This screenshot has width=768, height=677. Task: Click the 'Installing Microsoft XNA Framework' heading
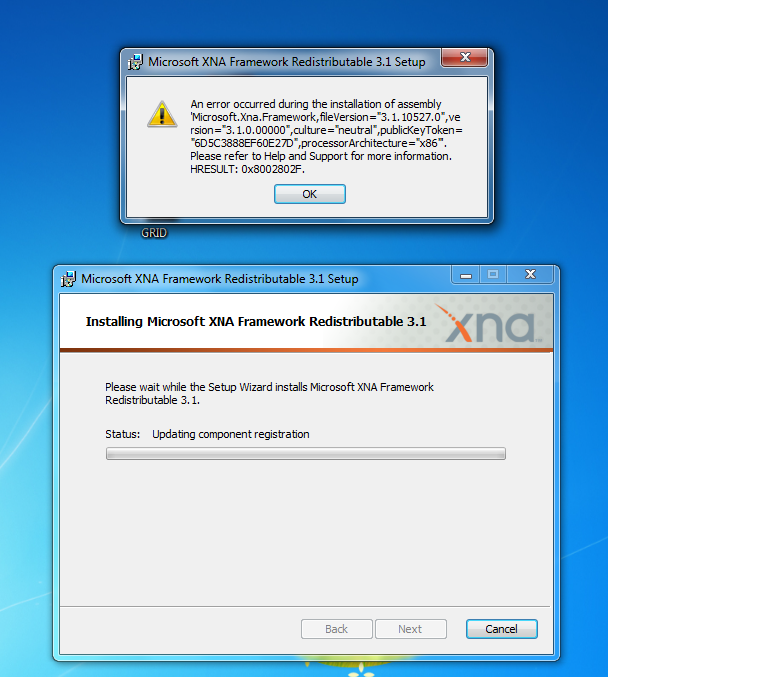pos(256,321)
